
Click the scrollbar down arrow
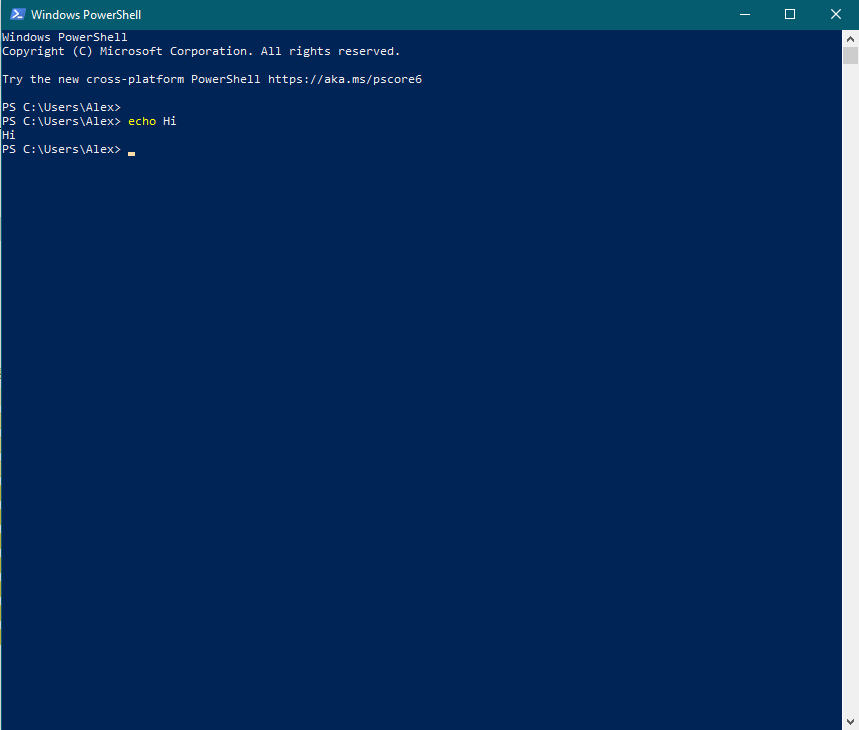point(851,721)
